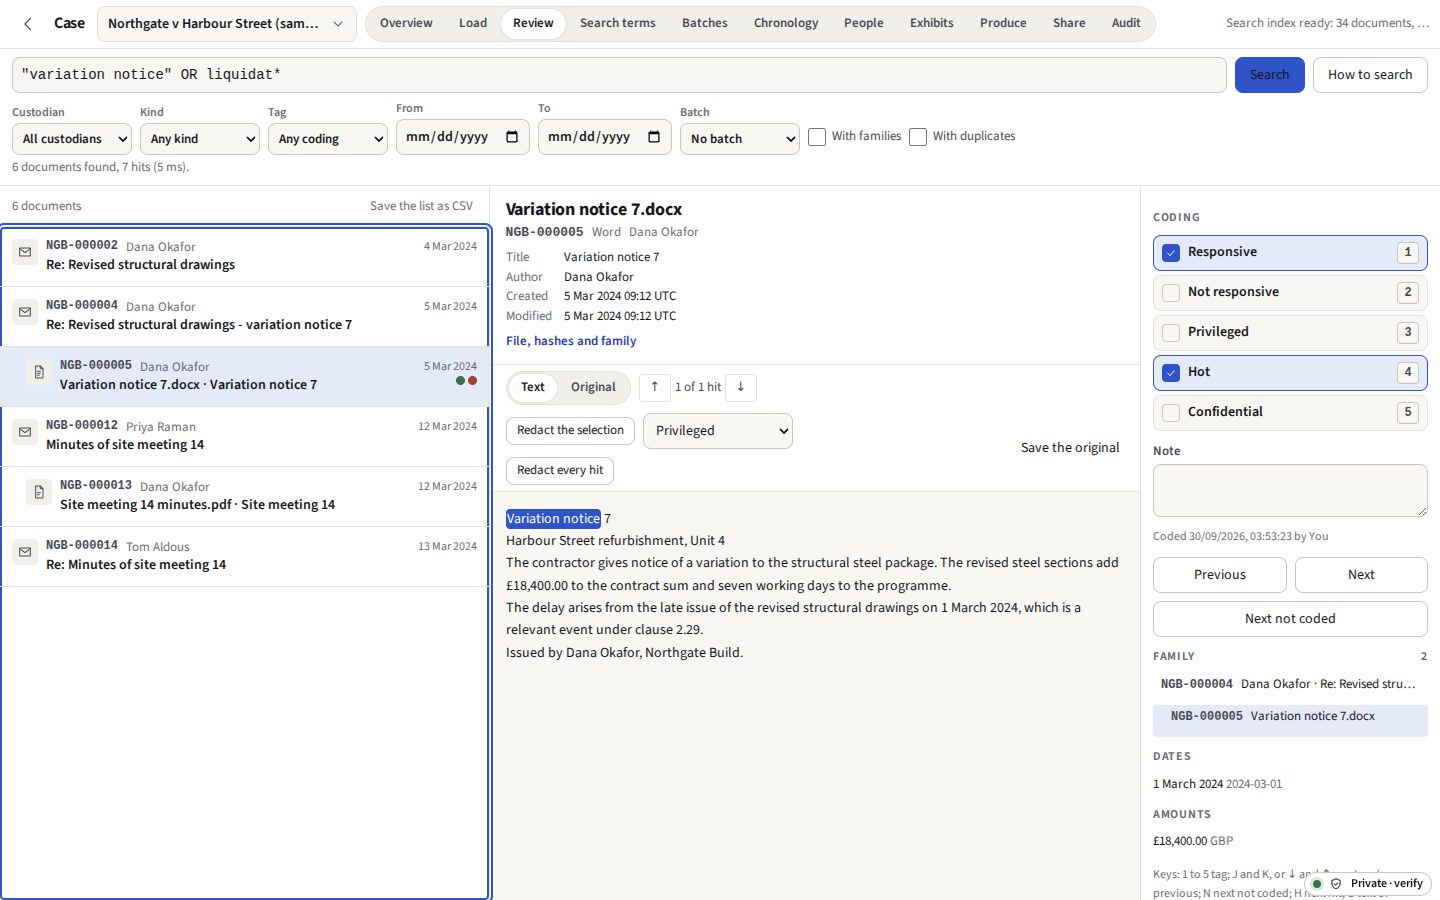The image size is (1440, 900).
Task: Select family item Variation notice 7.docx
Action: [x=1290, y=721]
